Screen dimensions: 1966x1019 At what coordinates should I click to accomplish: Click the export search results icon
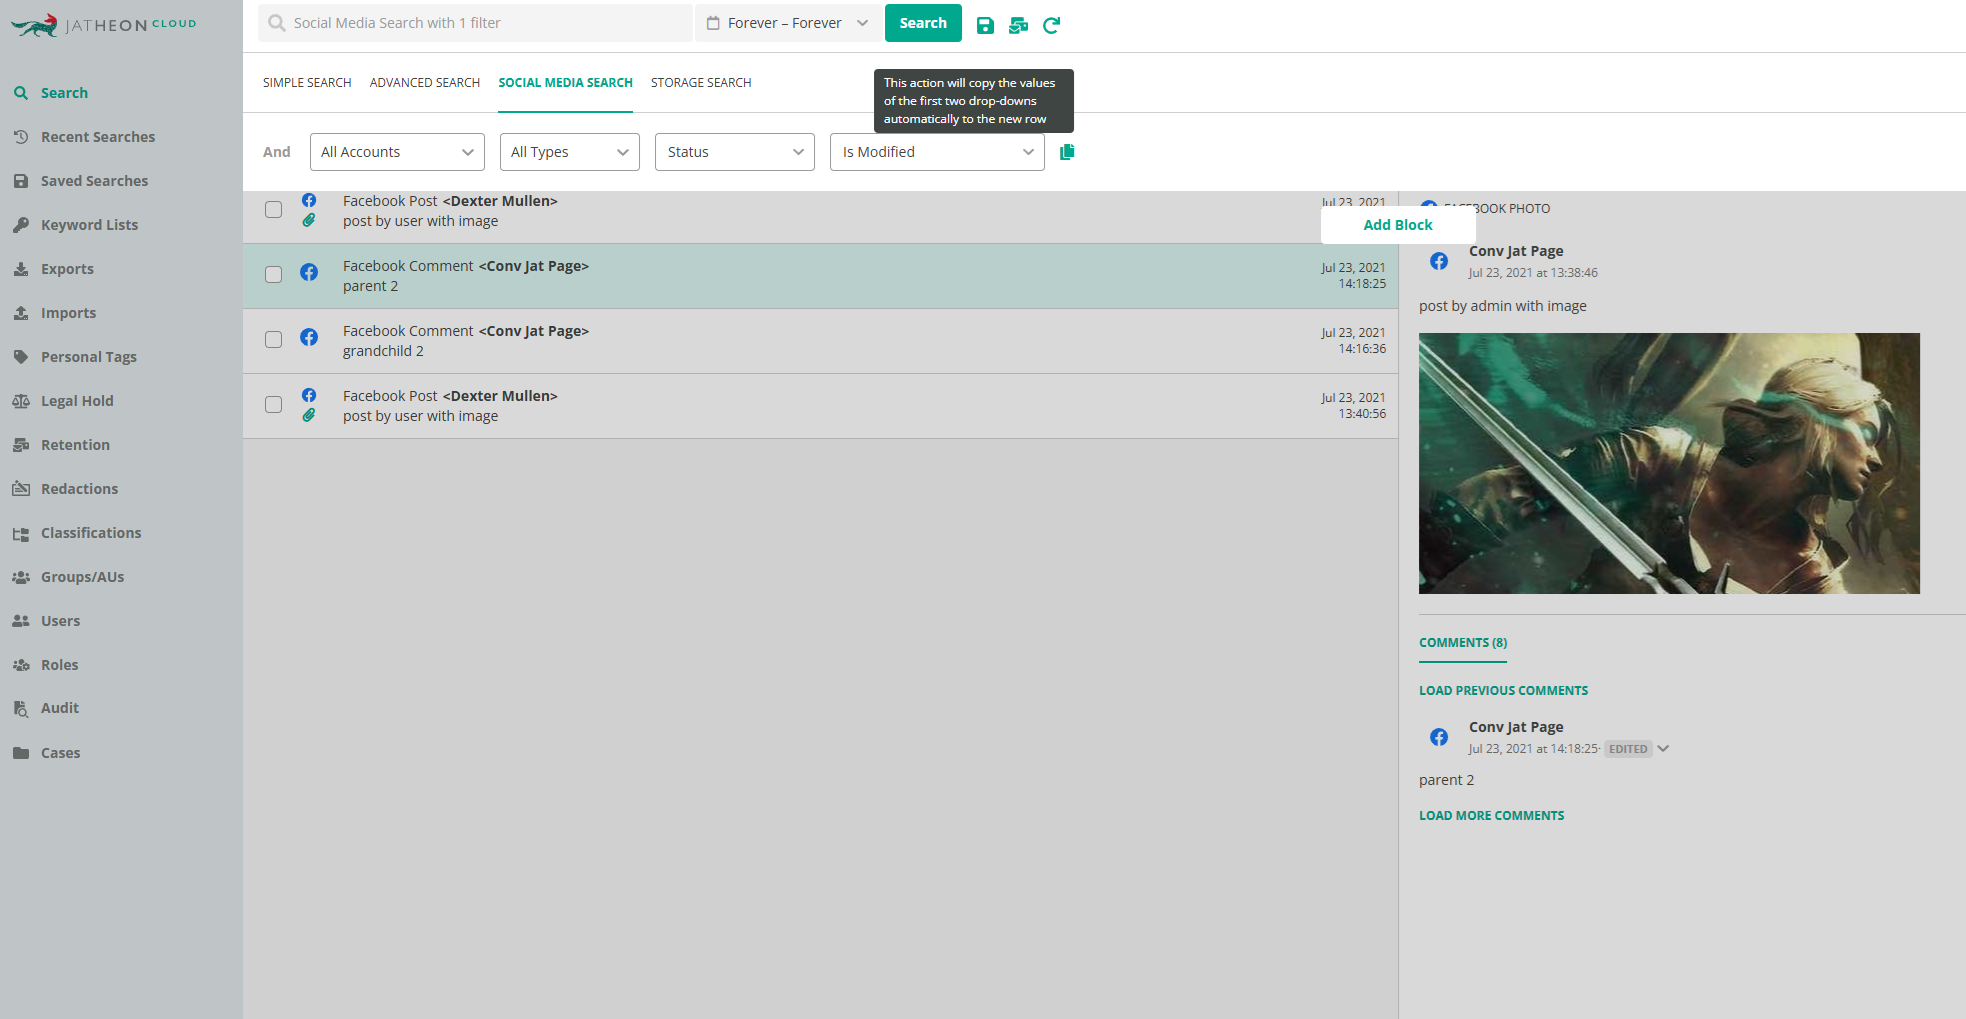(x=1018, y=25)
